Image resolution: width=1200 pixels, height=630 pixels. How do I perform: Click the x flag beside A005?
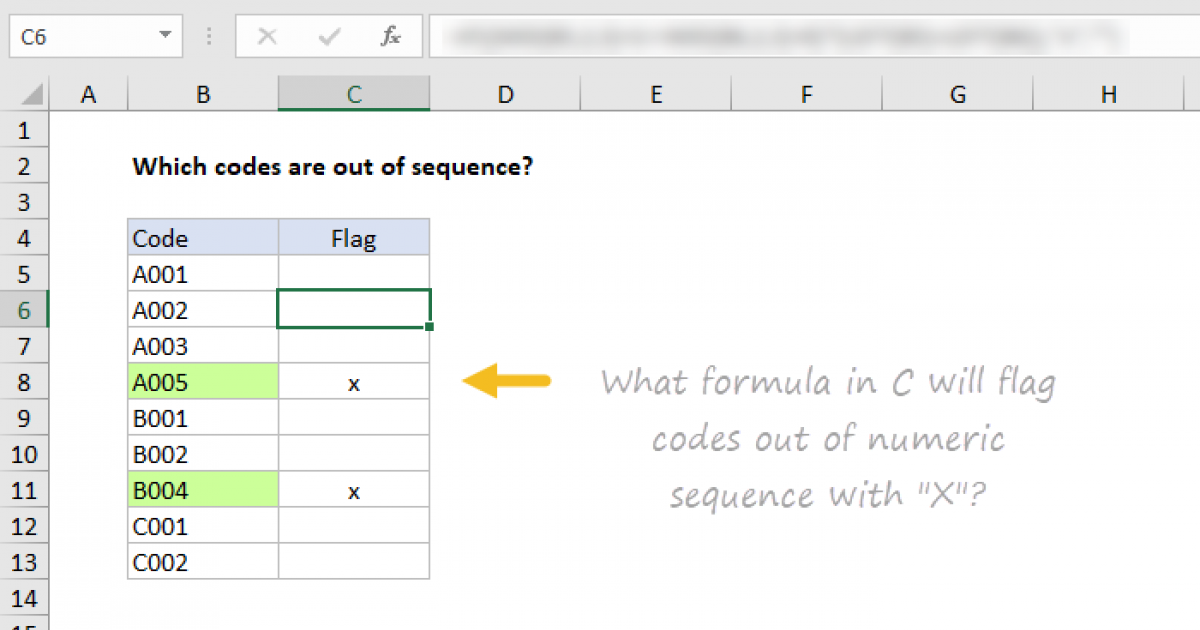click(353, 381)
